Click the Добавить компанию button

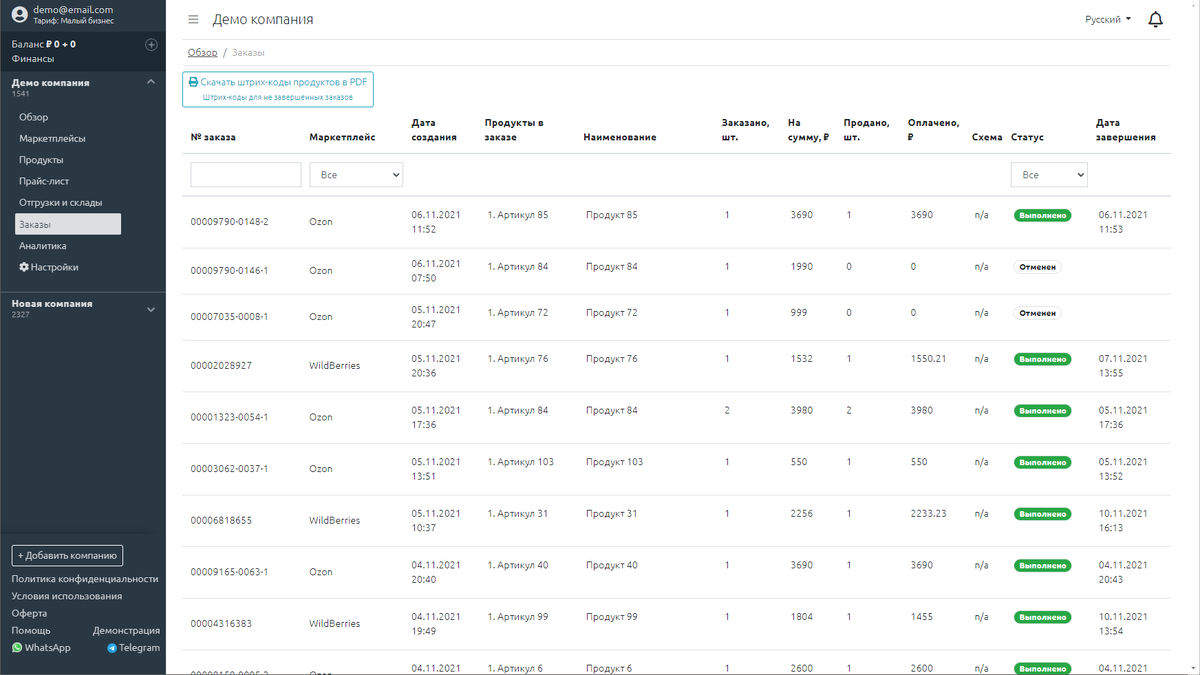click(67, 555)
